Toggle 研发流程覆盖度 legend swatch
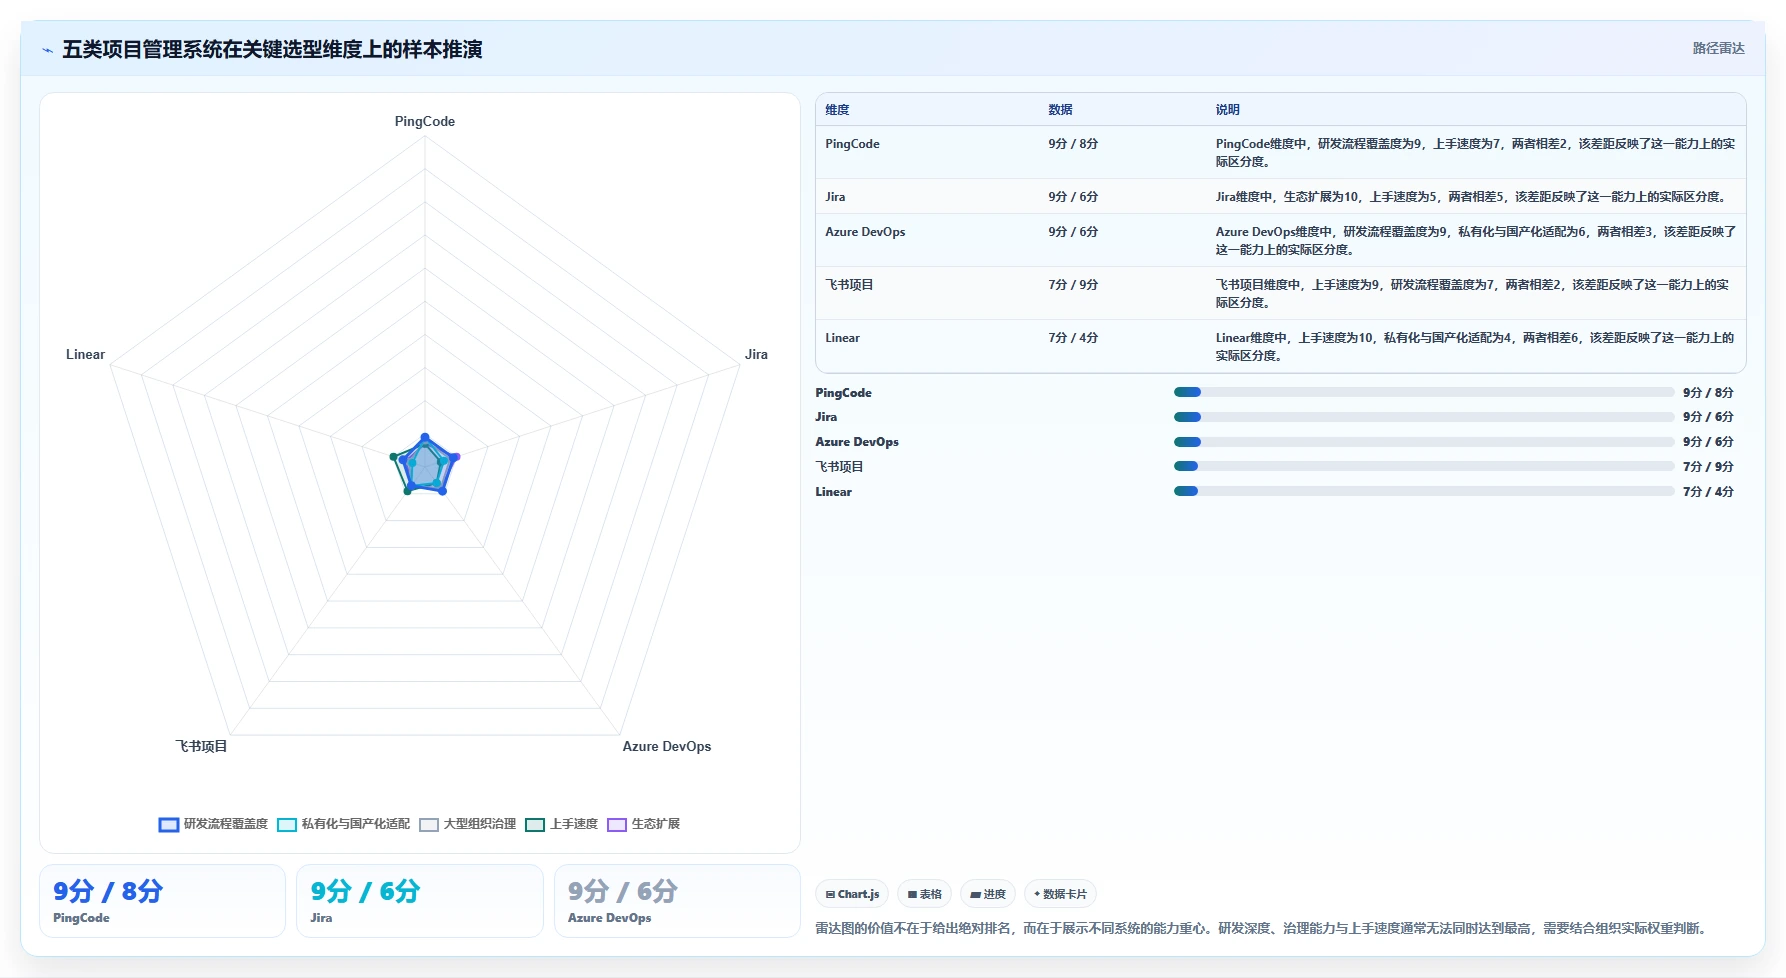 pyautogui.click(x=169, y=825)
